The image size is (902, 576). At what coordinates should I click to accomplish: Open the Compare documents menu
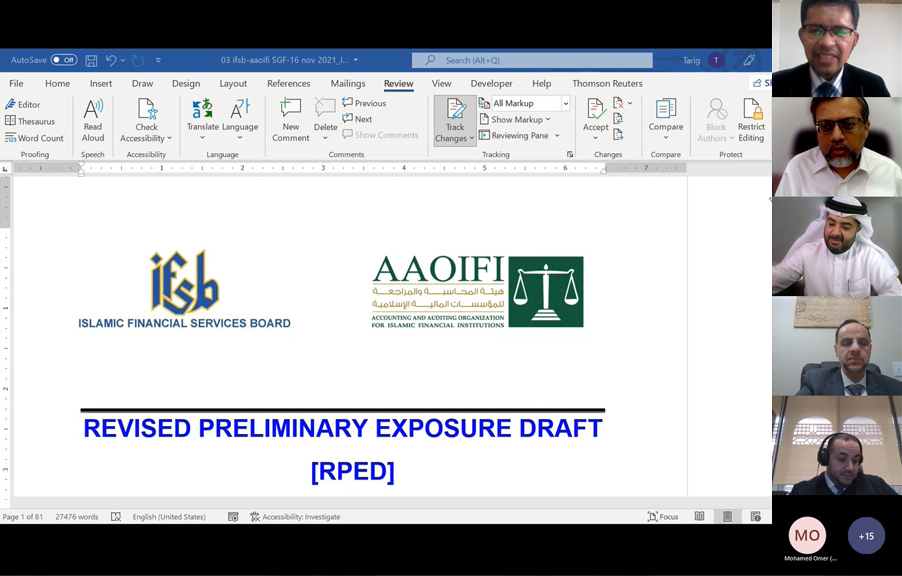pos(666,120)
